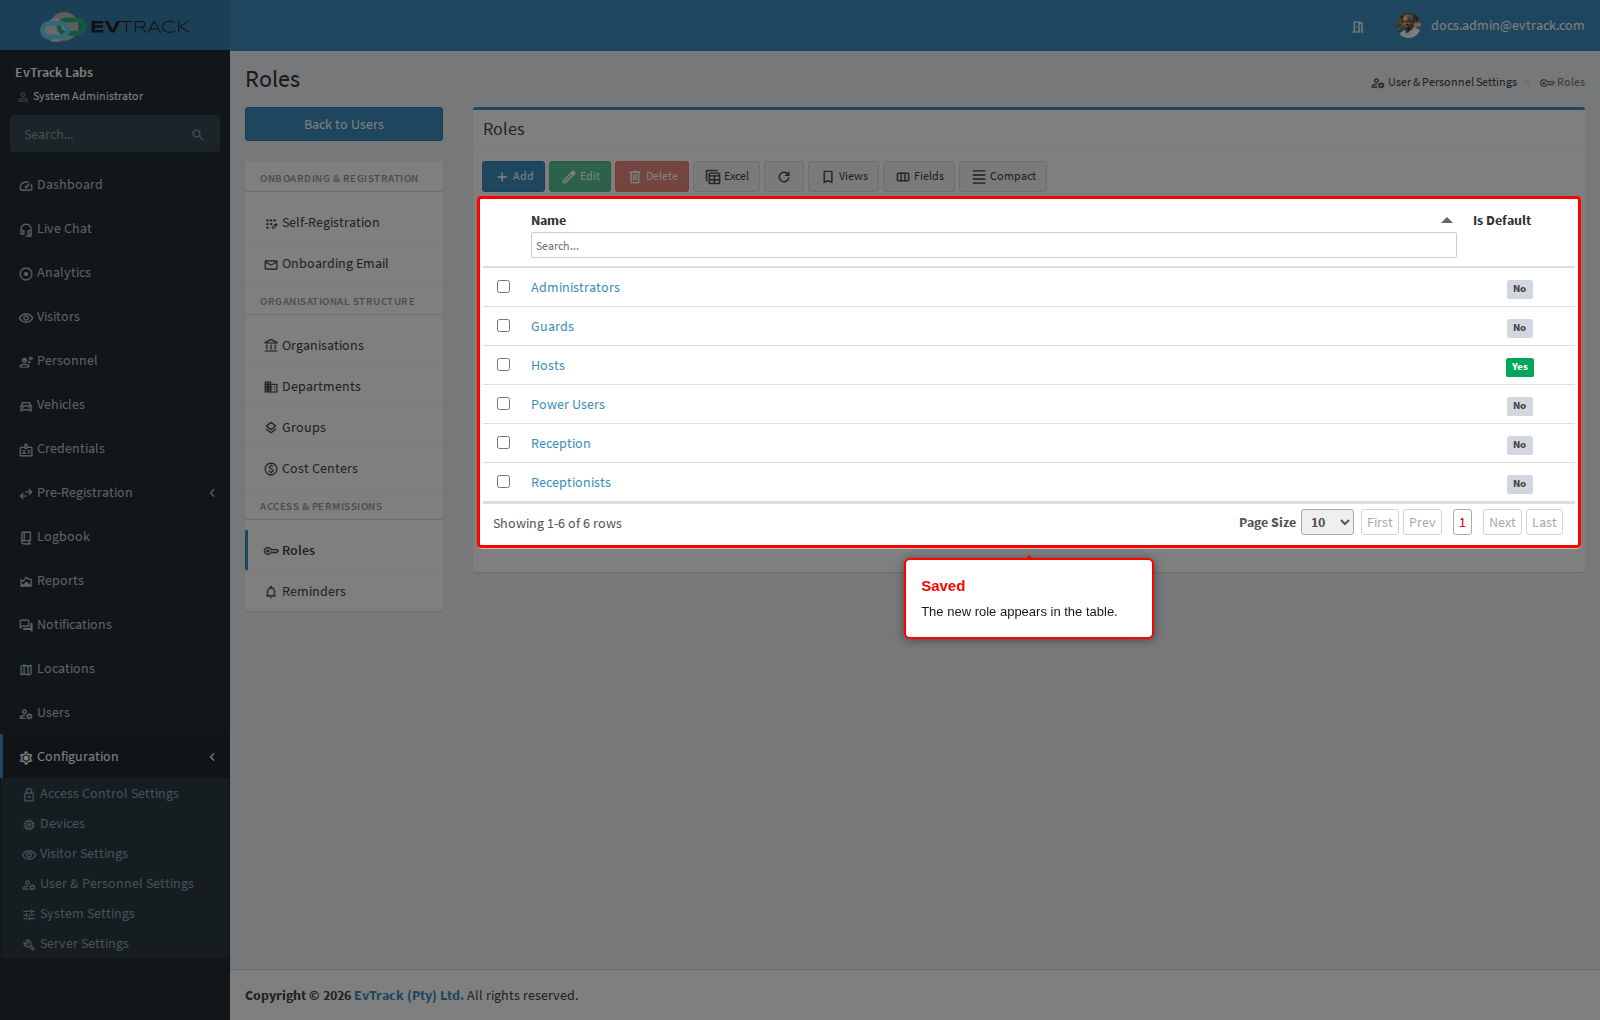The image size is (1600, 1020).
Task: Click the book icon in top header
Action: pos(1358,27)
